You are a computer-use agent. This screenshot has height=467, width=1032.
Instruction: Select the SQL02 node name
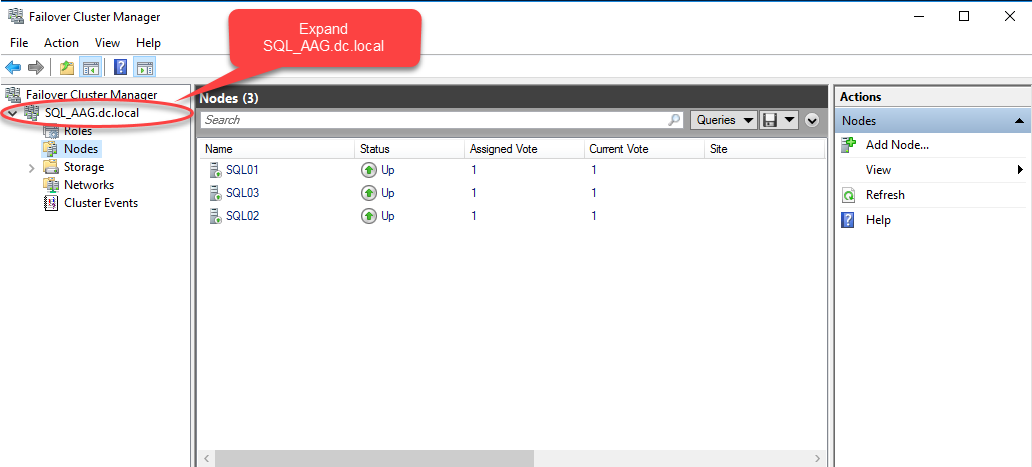click(242, 216)
